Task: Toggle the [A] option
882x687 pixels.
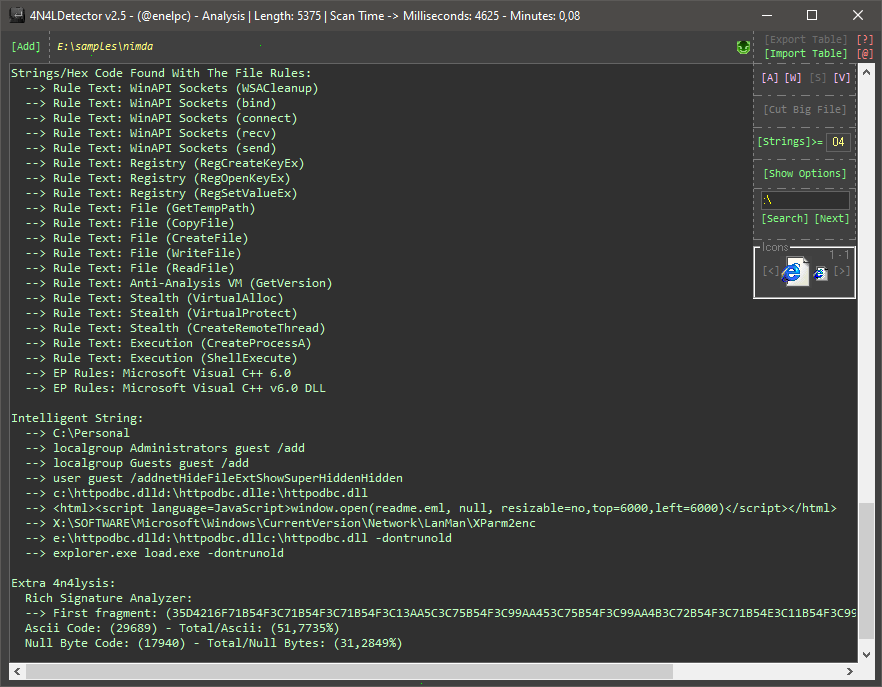Action: (770, 78)
